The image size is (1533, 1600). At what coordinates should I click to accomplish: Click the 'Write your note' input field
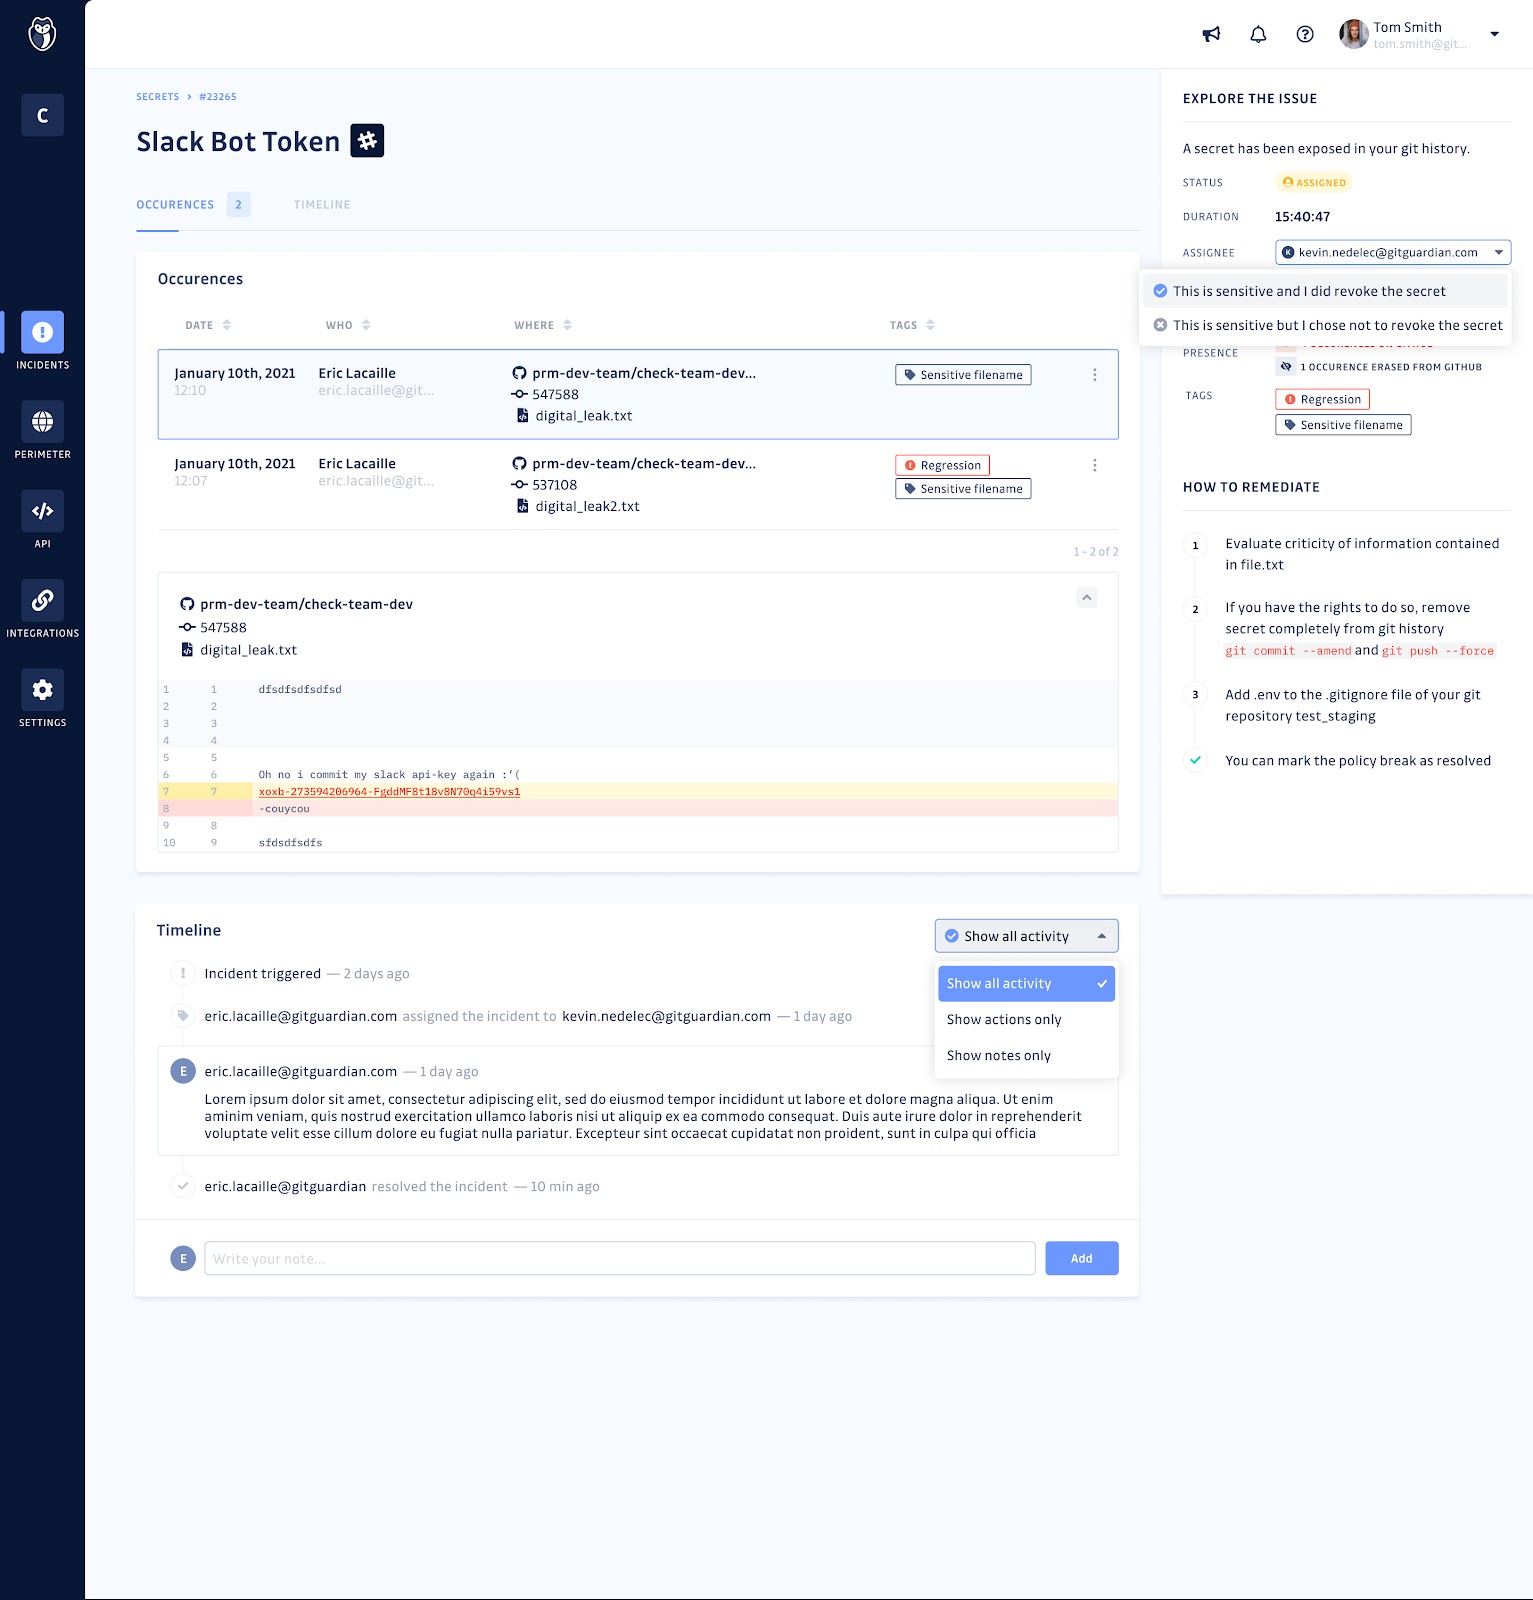click(620, 1258)
